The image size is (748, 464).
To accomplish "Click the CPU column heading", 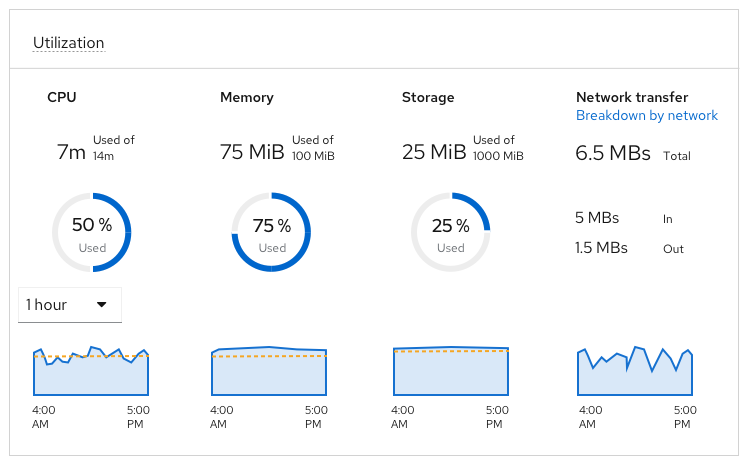I will click(x=62, y=97).
